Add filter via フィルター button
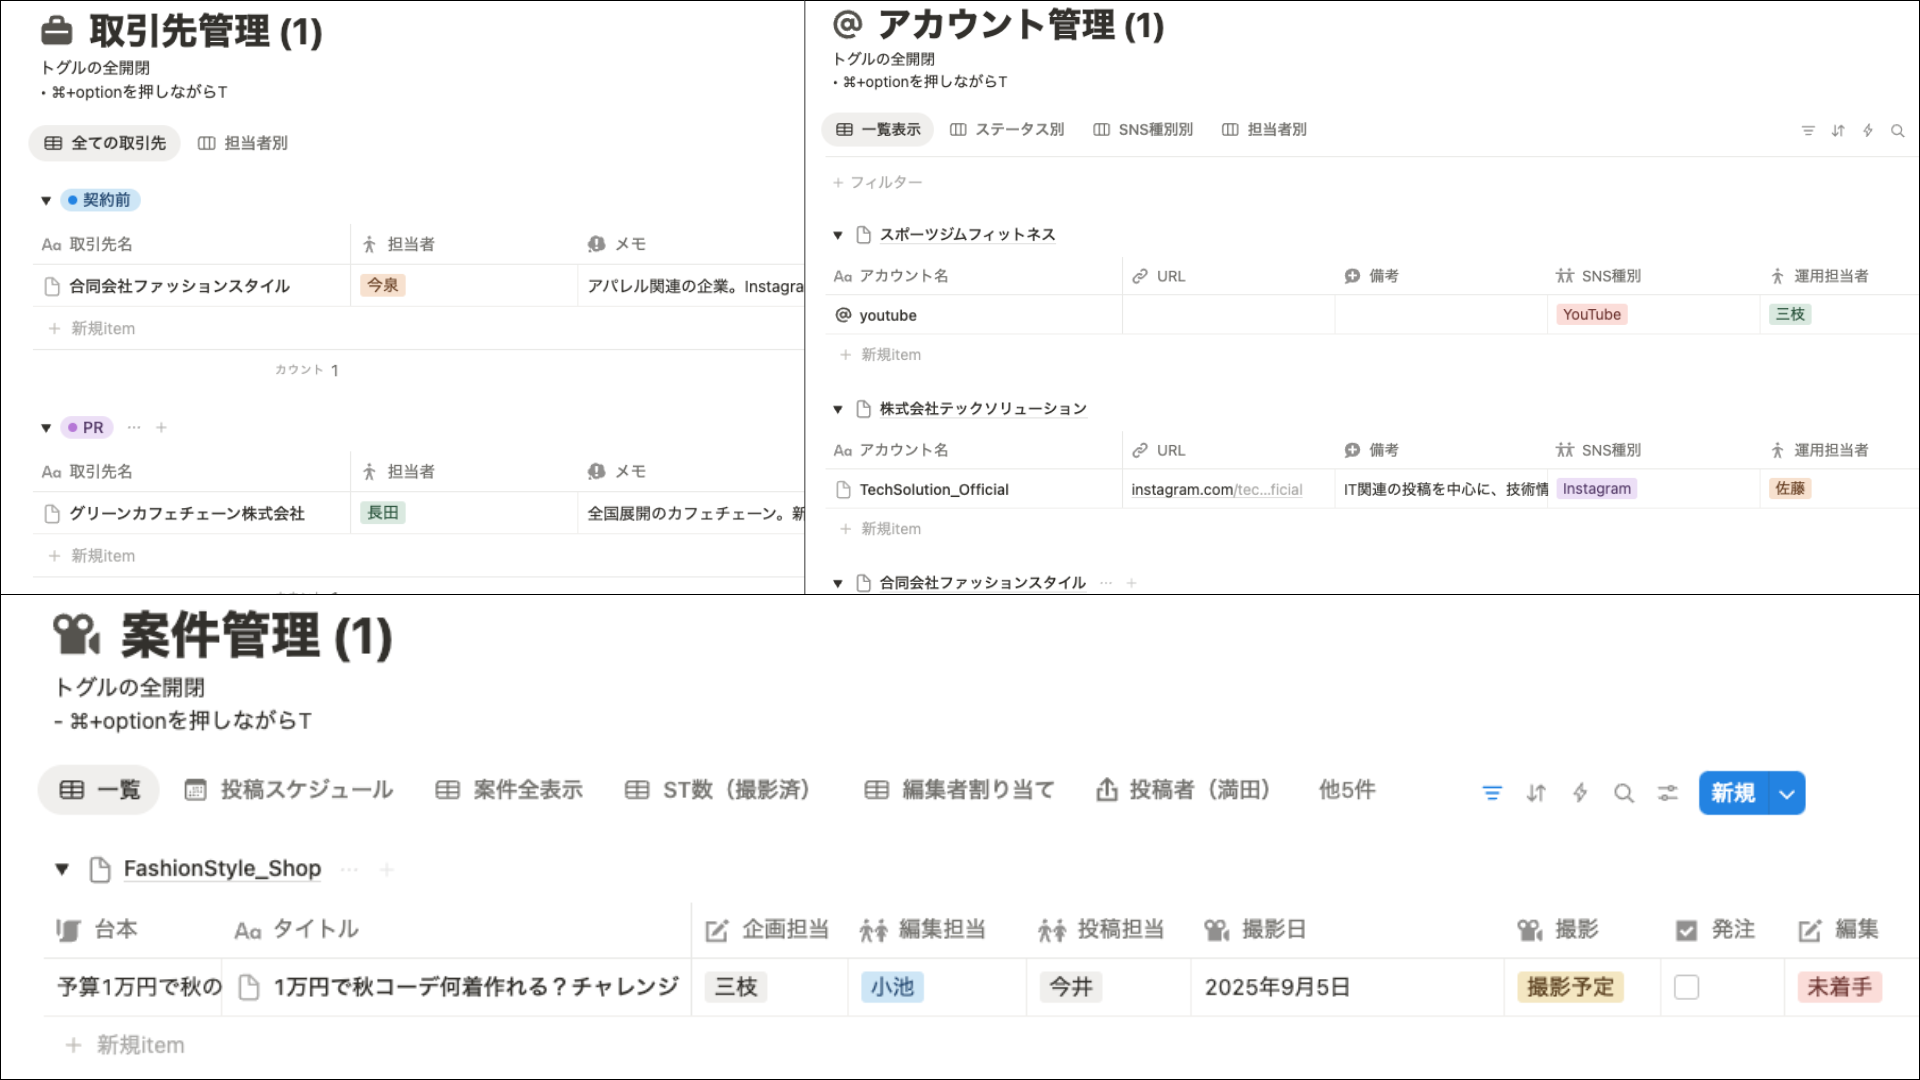 (877, 182)
